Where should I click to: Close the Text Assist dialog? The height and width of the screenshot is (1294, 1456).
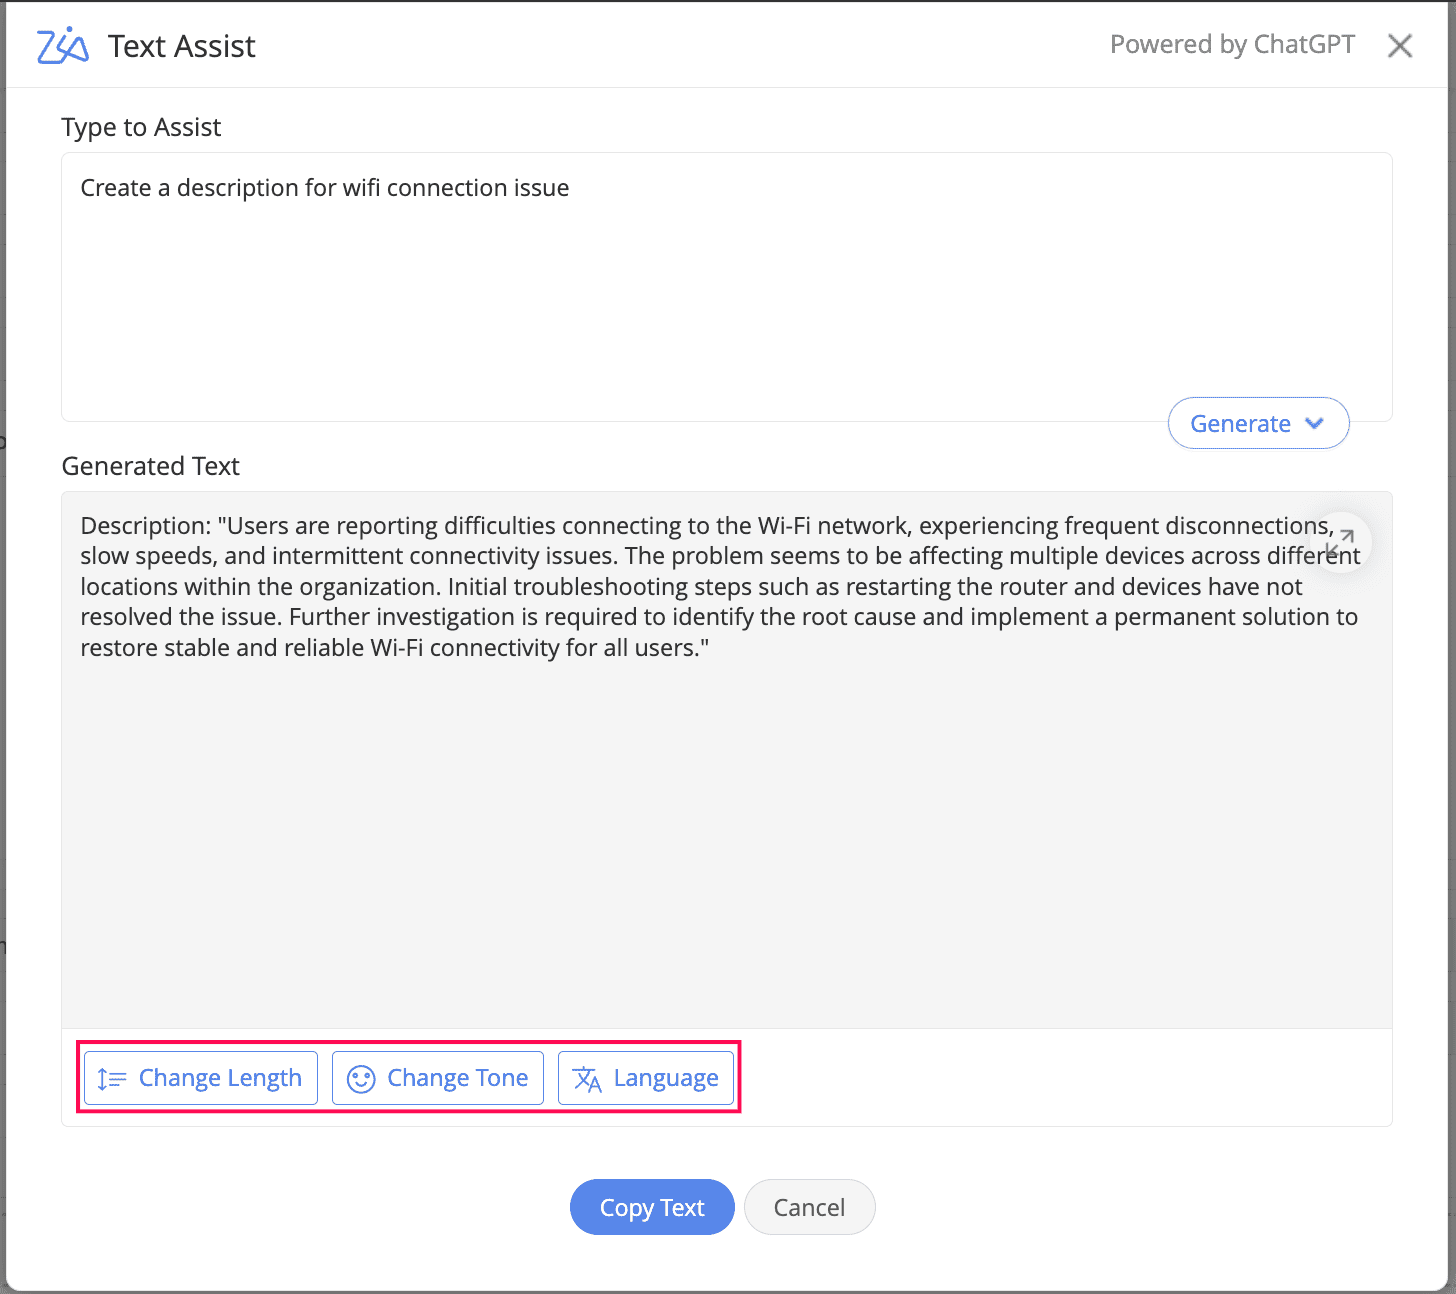pos(1400,46)
